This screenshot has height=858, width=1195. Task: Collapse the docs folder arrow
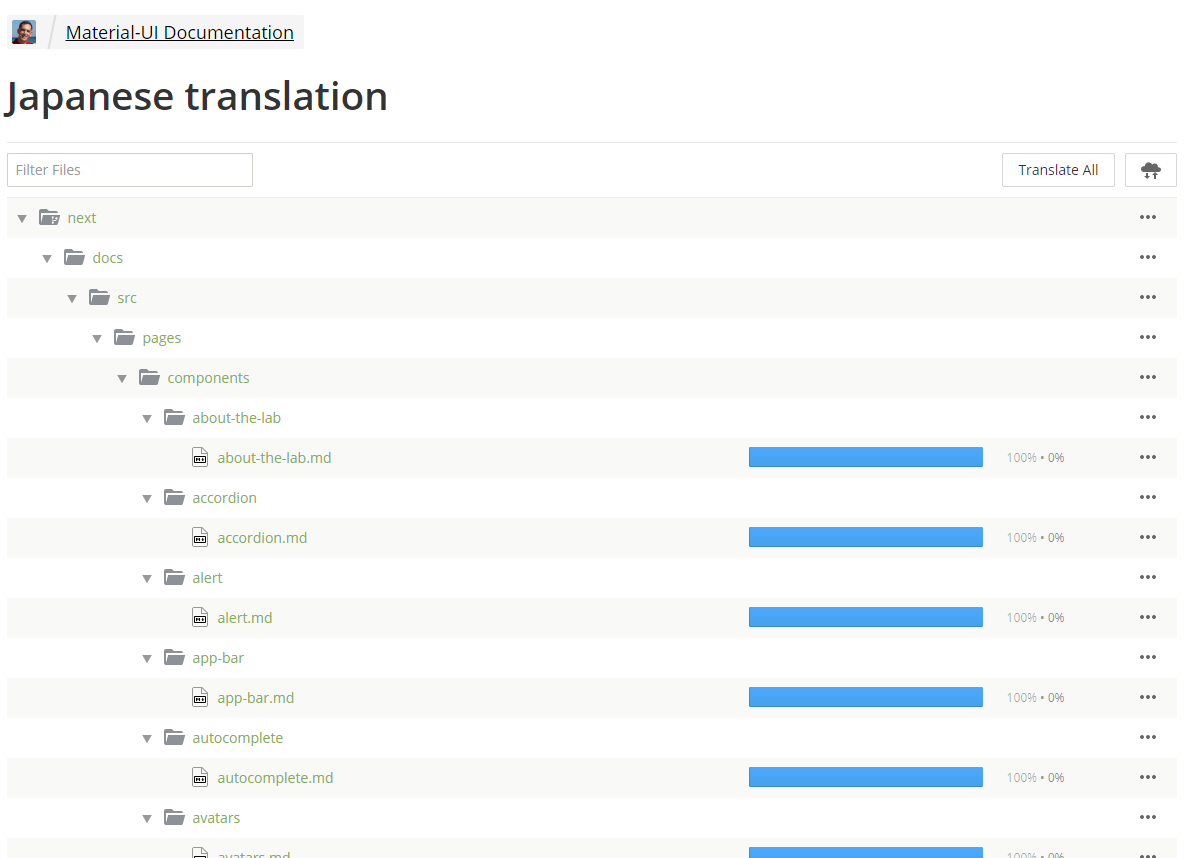47,259
